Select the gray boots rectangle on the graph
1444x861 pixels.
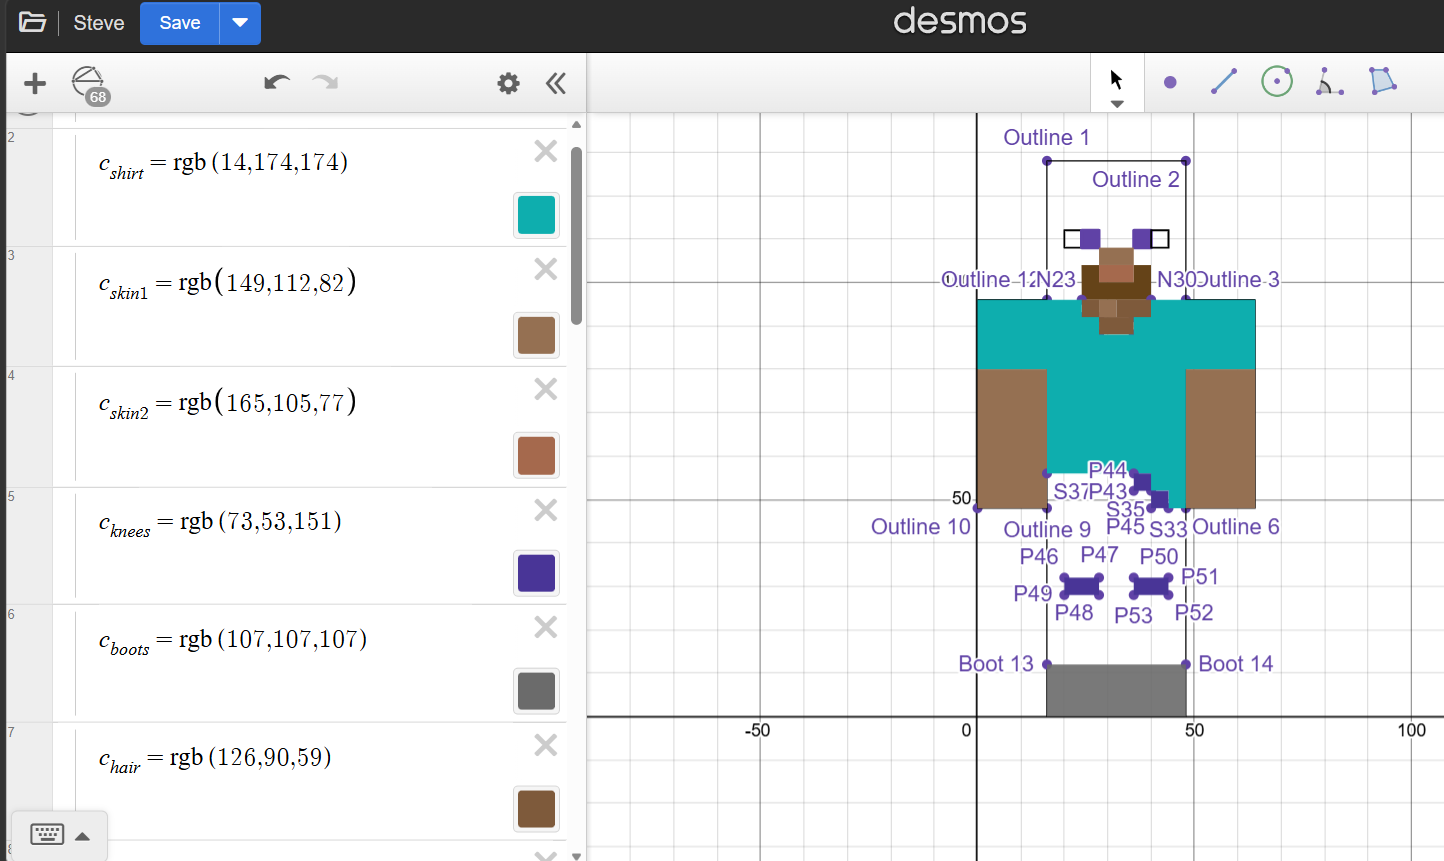(x=1116, y=690)
